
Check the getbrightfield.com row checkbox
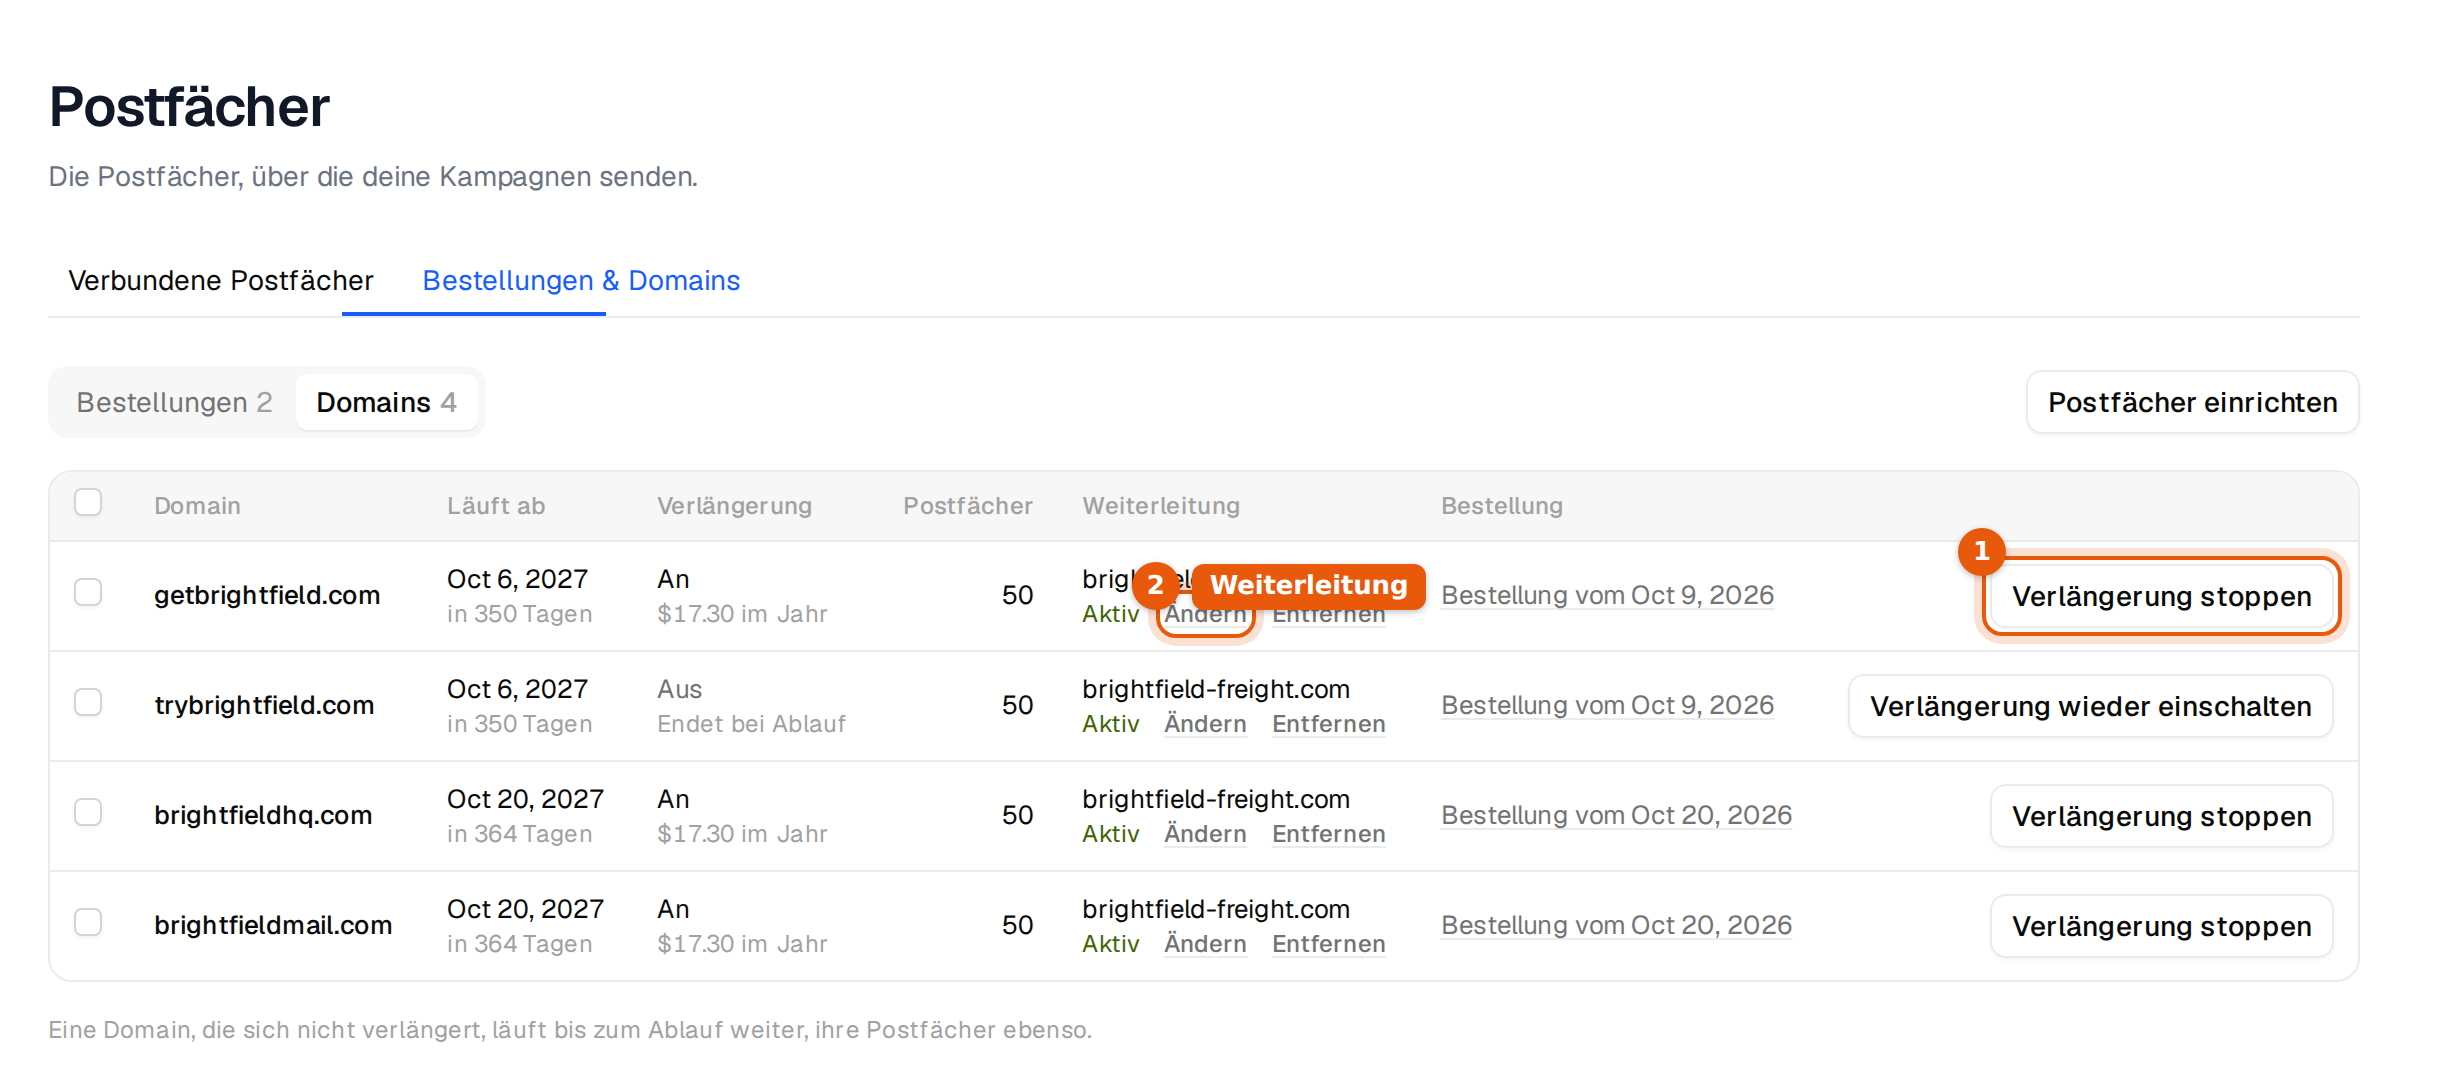pos(88,592)
